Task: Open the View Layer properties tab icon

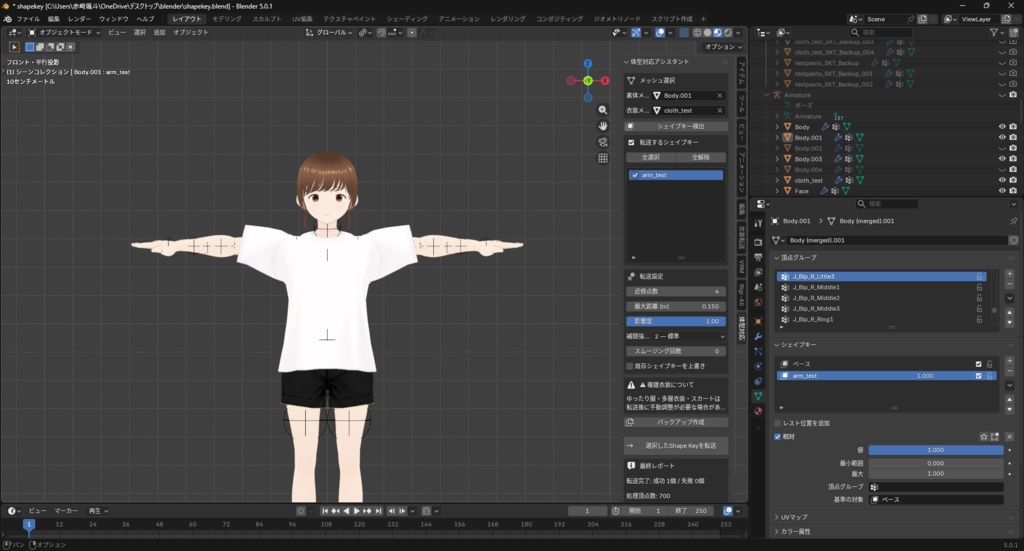Action: pos(758,272)
